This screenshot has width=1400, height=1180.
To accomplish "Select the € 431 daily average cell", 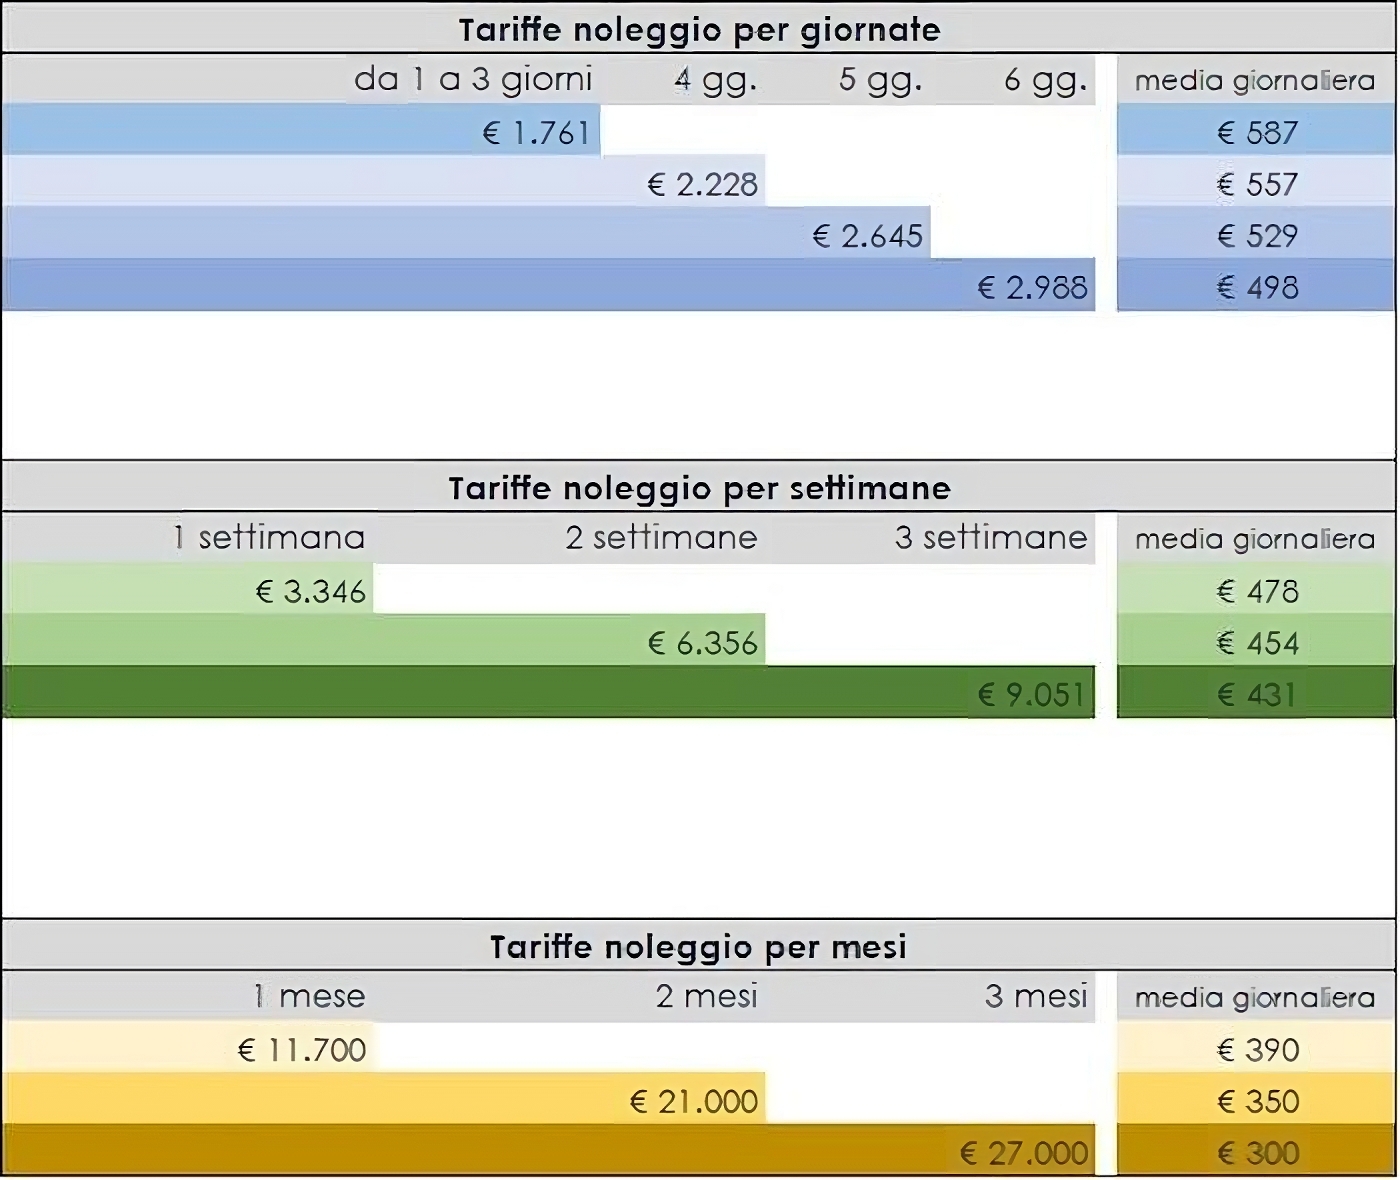I will [1256, 694].
